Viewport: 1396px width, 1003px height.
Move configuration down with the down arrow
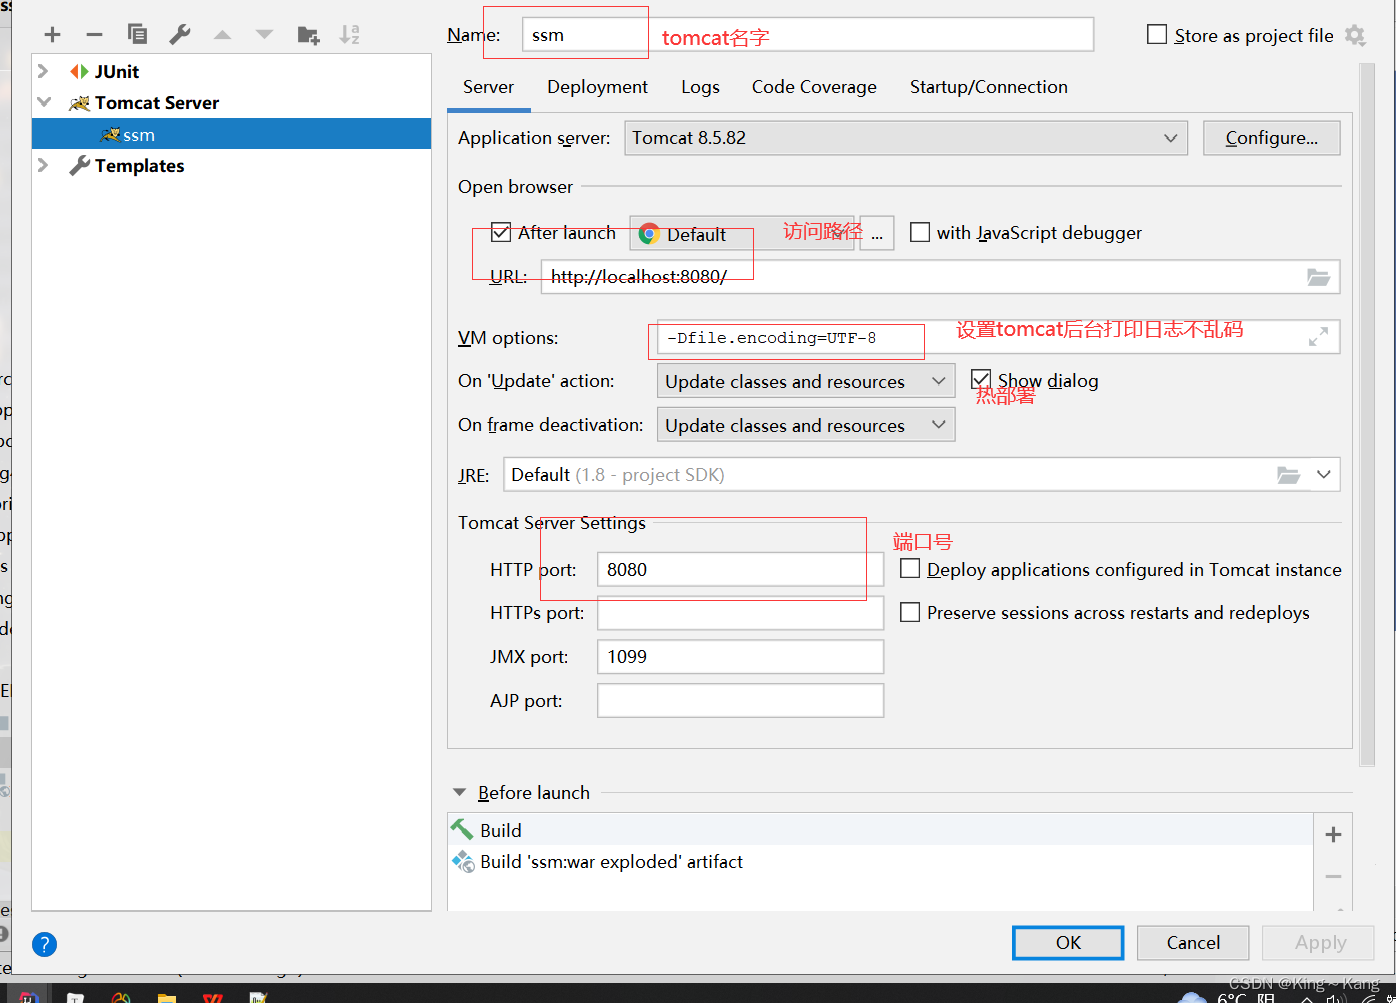pyautogui.click(x=264, y=35)
